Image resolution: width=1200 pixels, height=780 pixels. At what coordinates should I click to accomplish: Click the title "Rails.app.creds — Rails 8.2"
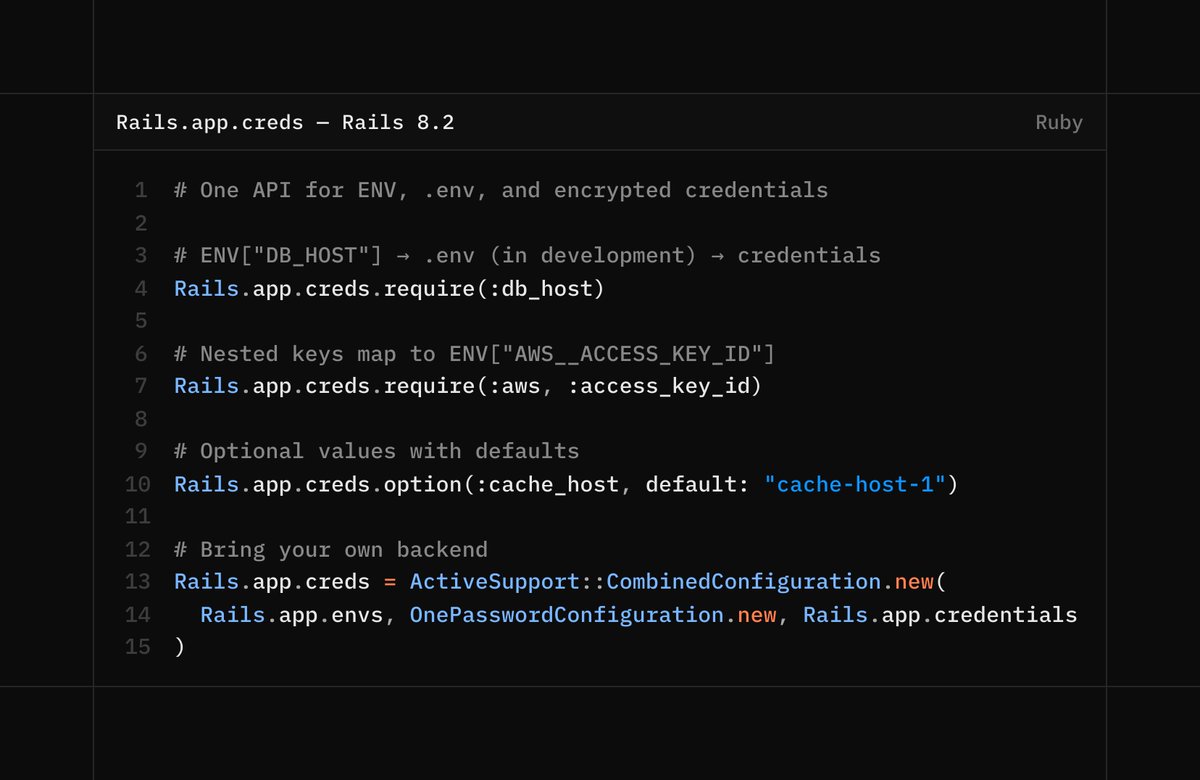tap(285, 123)
